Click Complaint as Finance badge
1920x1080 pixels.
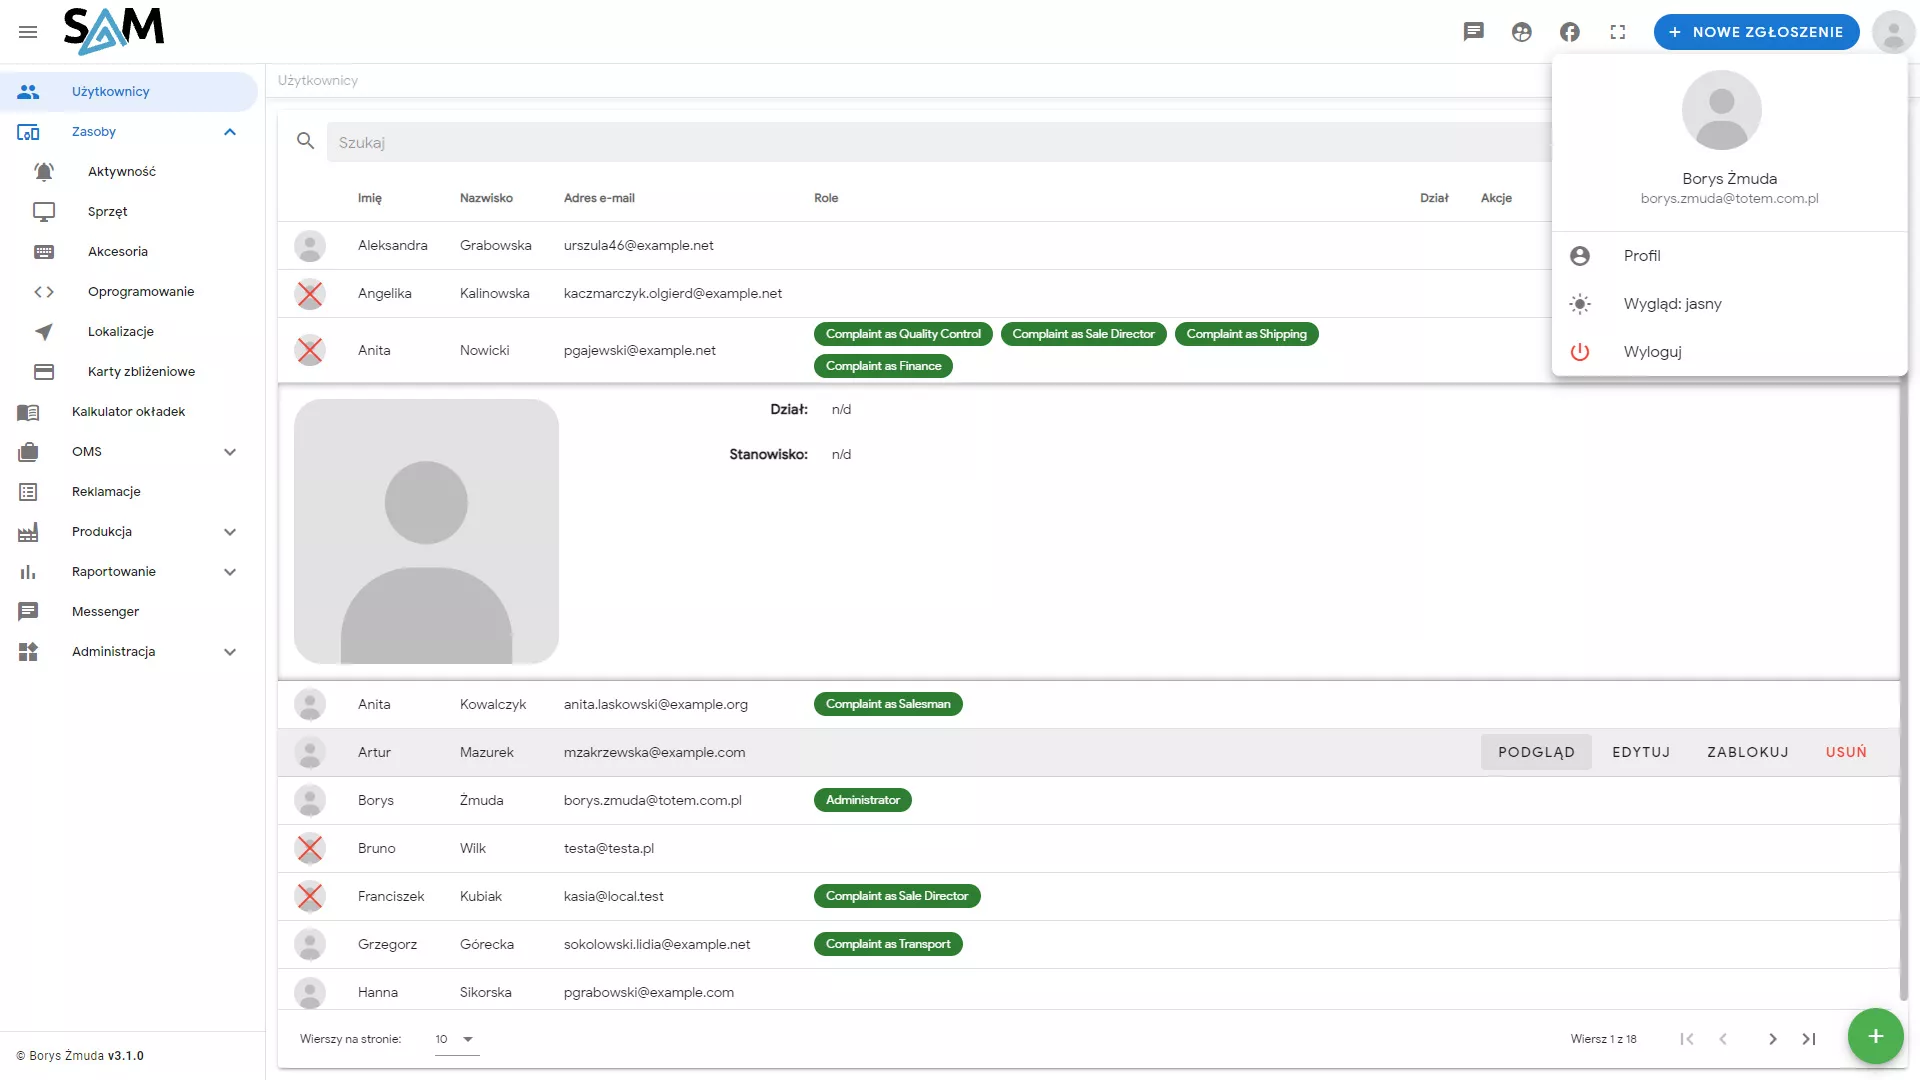pyautogui.click(x=883, y=366)
